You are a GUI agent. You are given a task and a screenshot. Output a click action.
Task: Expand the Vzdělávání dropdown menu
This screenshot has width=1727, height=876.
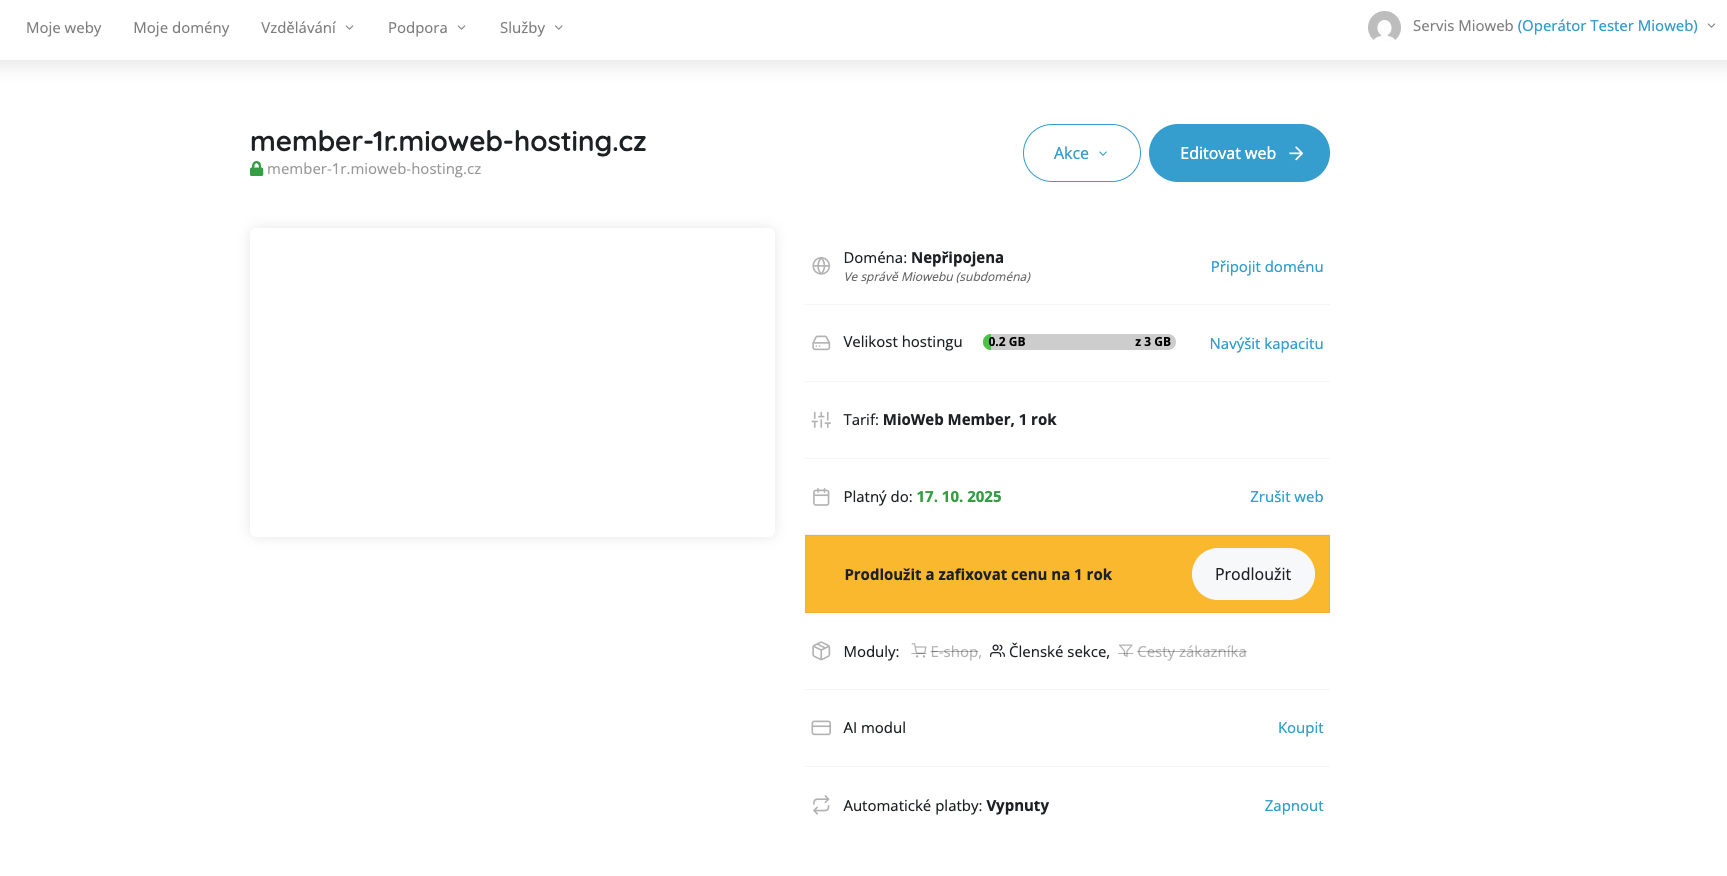(x=307, y=28)
